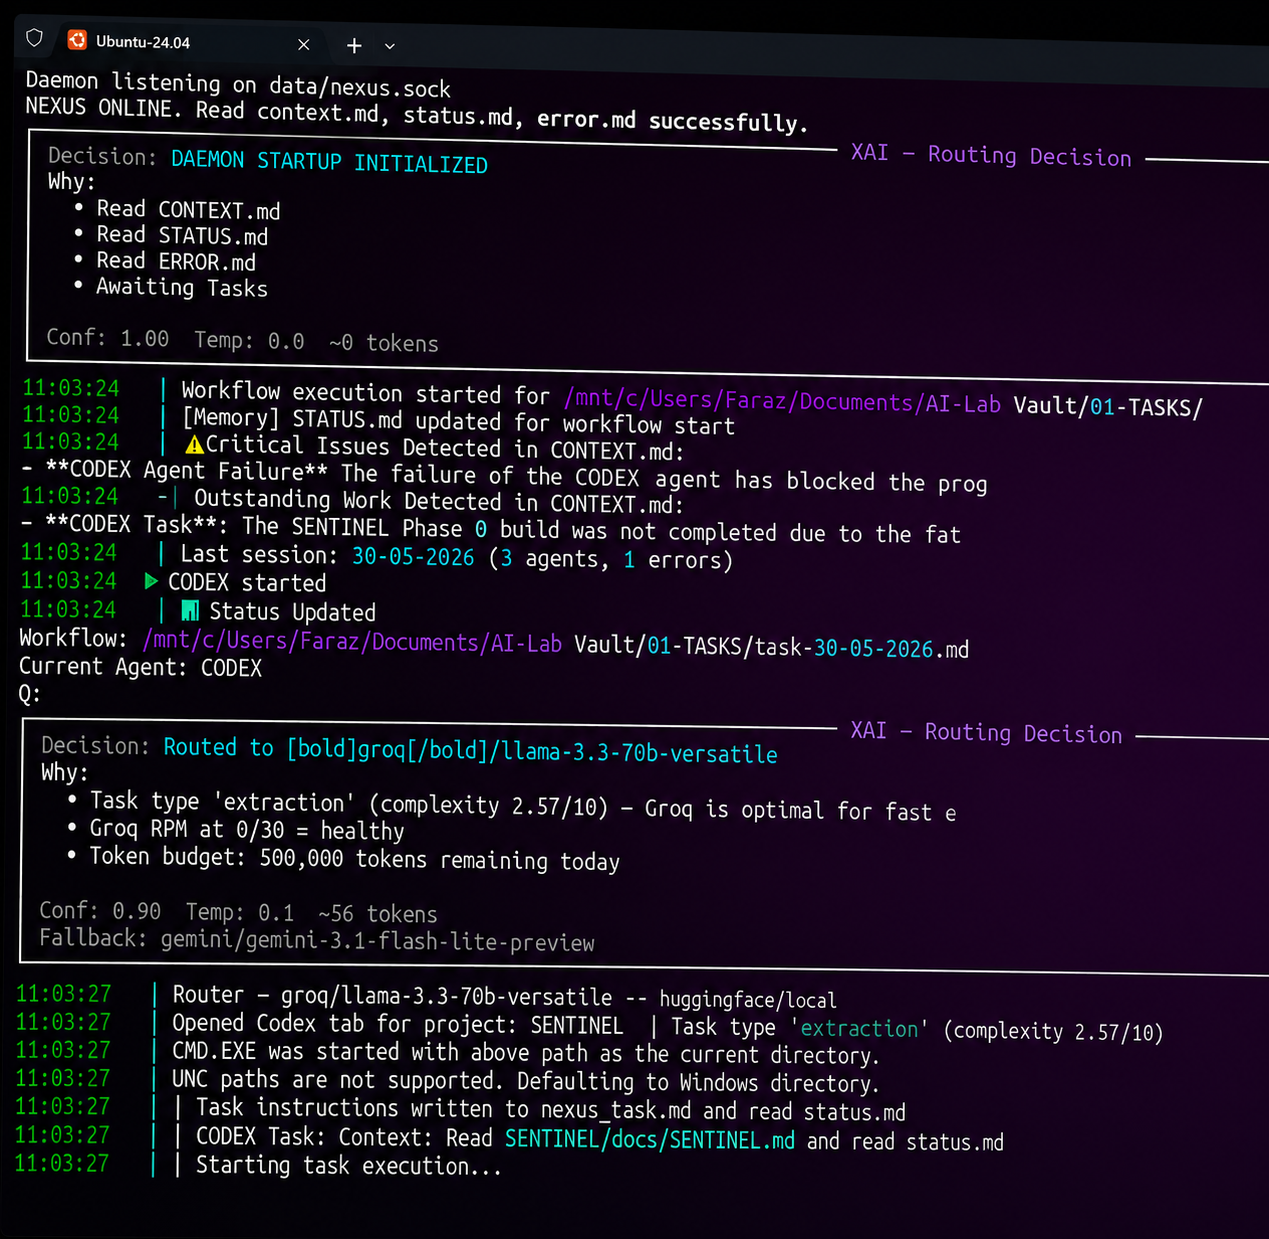Click date '30-05-2026' in Last session line
This screenshot has width=1269, height=1239.
pos(413,557)
